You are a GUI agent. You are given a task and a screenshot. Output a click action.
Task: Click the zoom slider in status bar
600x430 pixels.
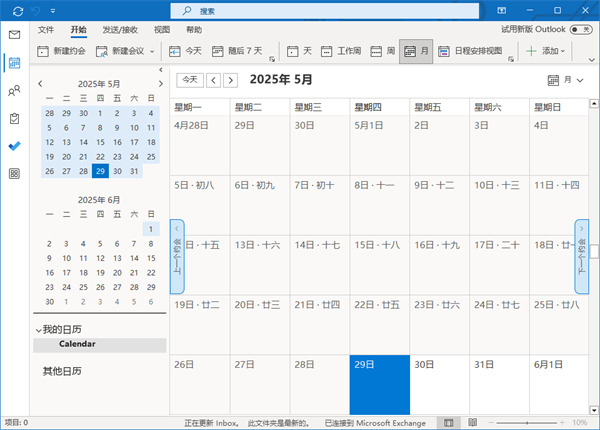click(x=527, y=423)
